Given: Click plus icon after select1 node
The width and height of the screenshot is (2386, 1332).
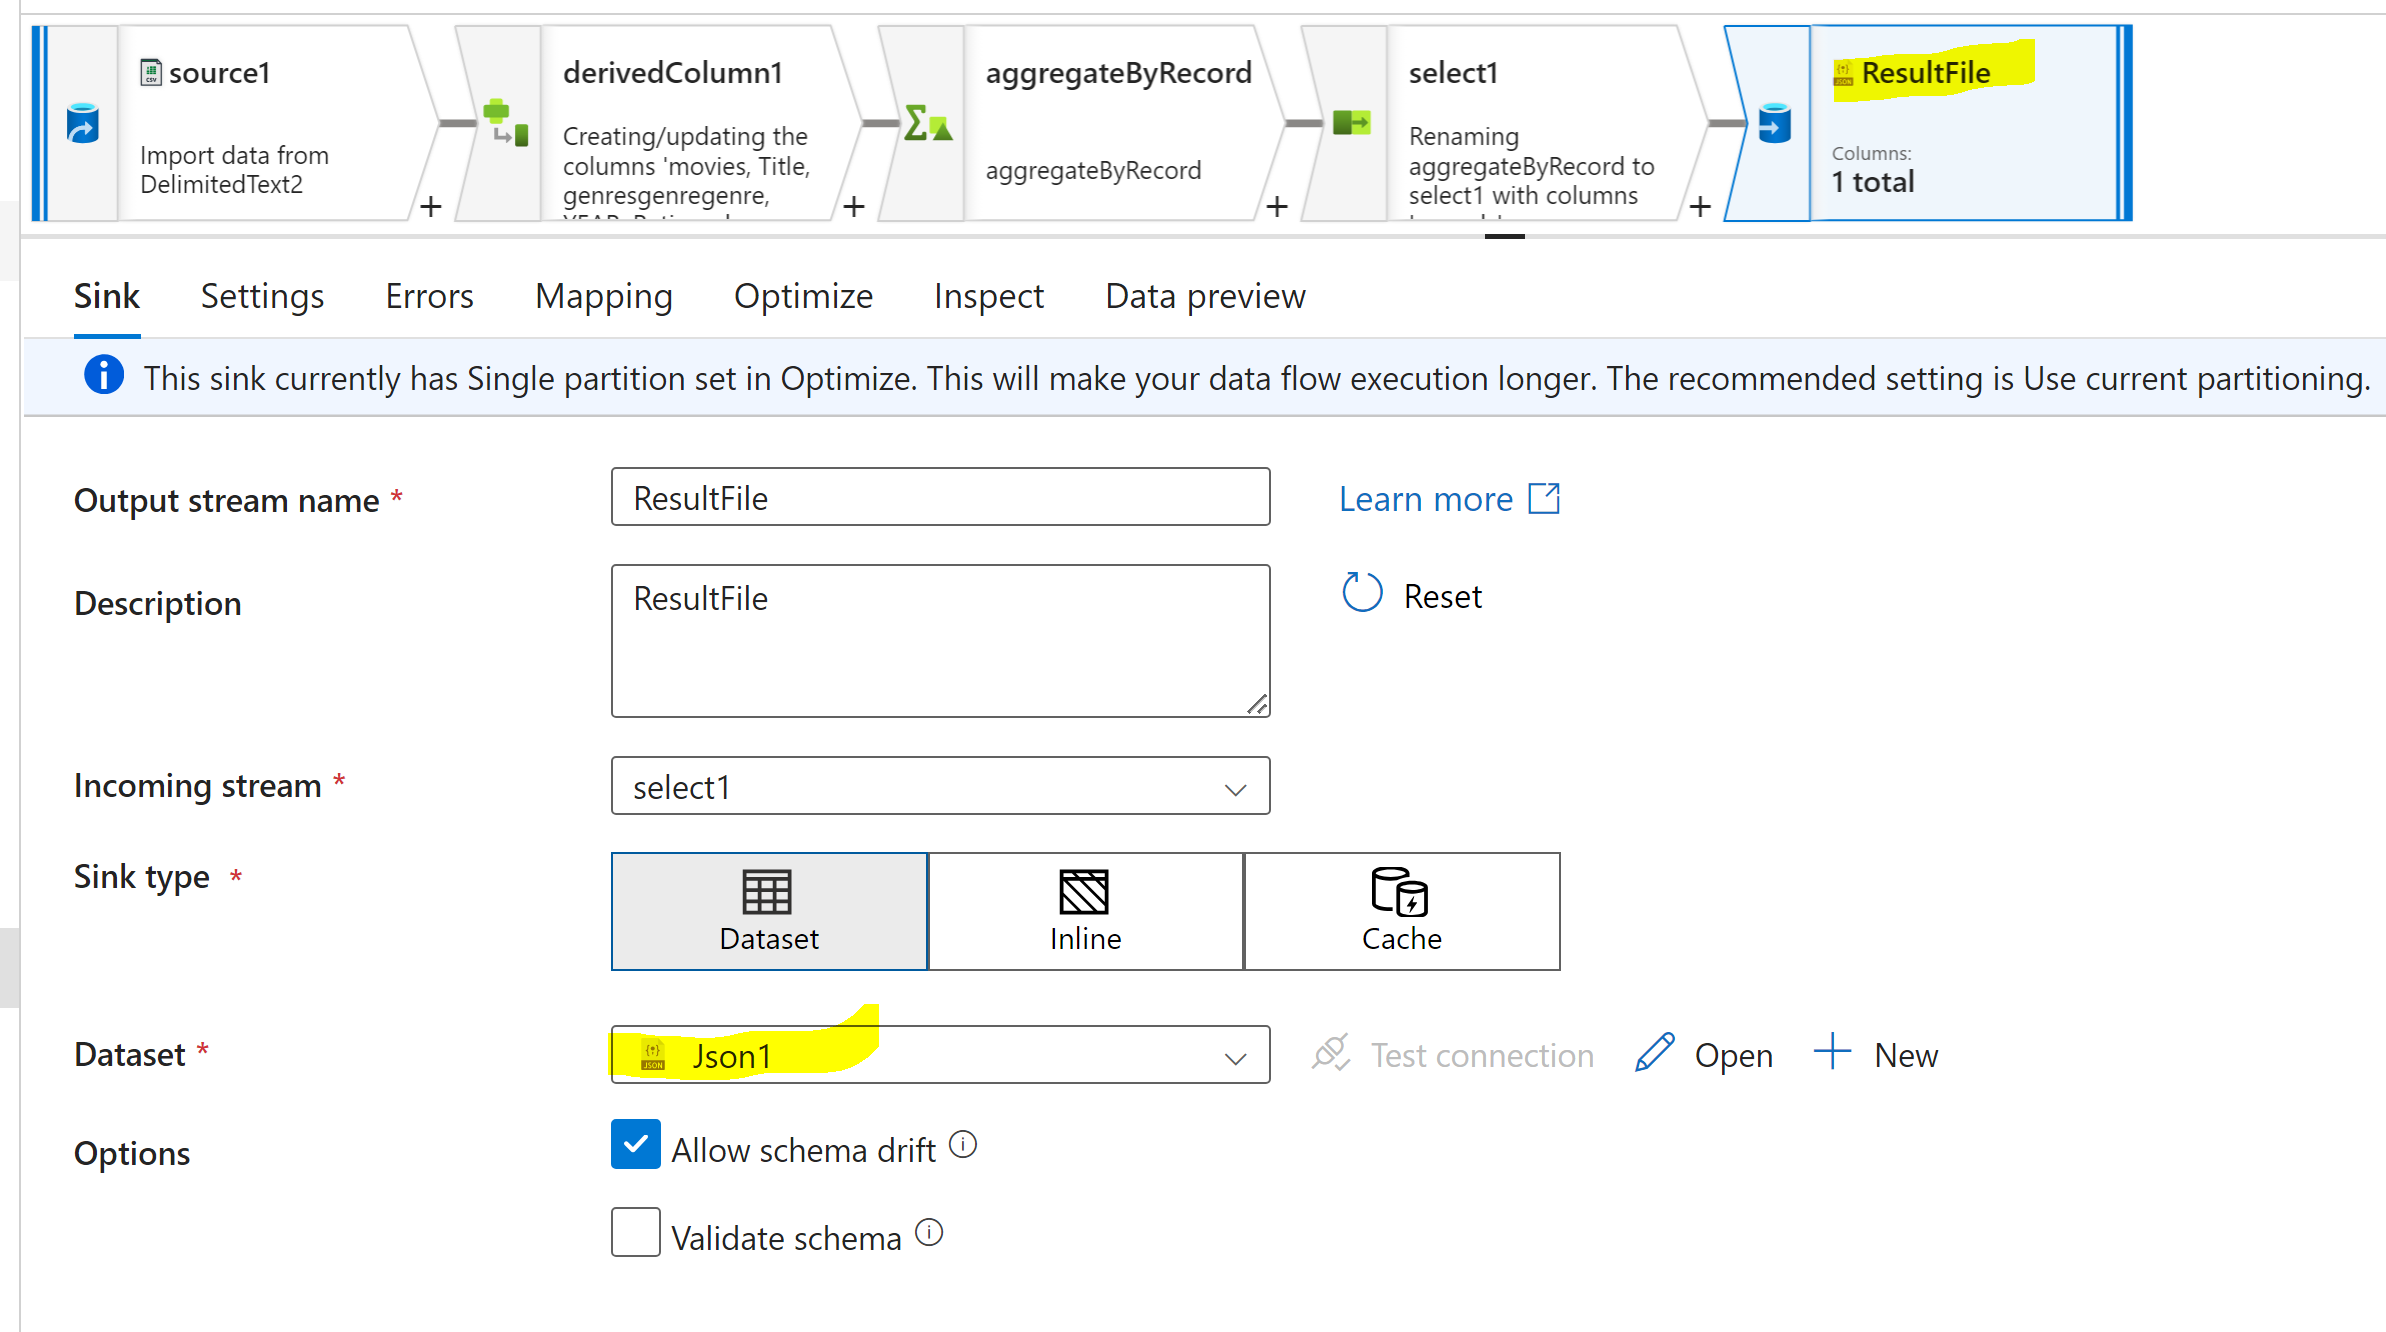Looking at the screenshot, I should coord(1700,207).
